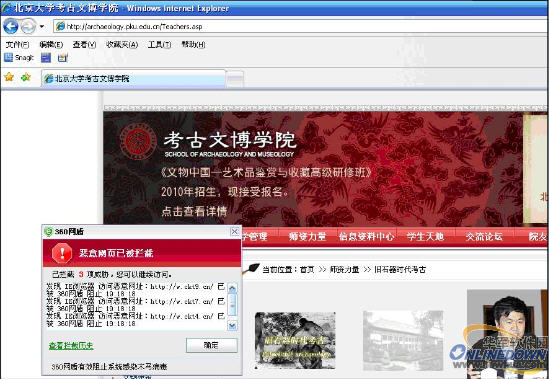Click the 确定 button in 360 popup
The height and width of the screenshot is (379, 549).
tap(211, 345)
